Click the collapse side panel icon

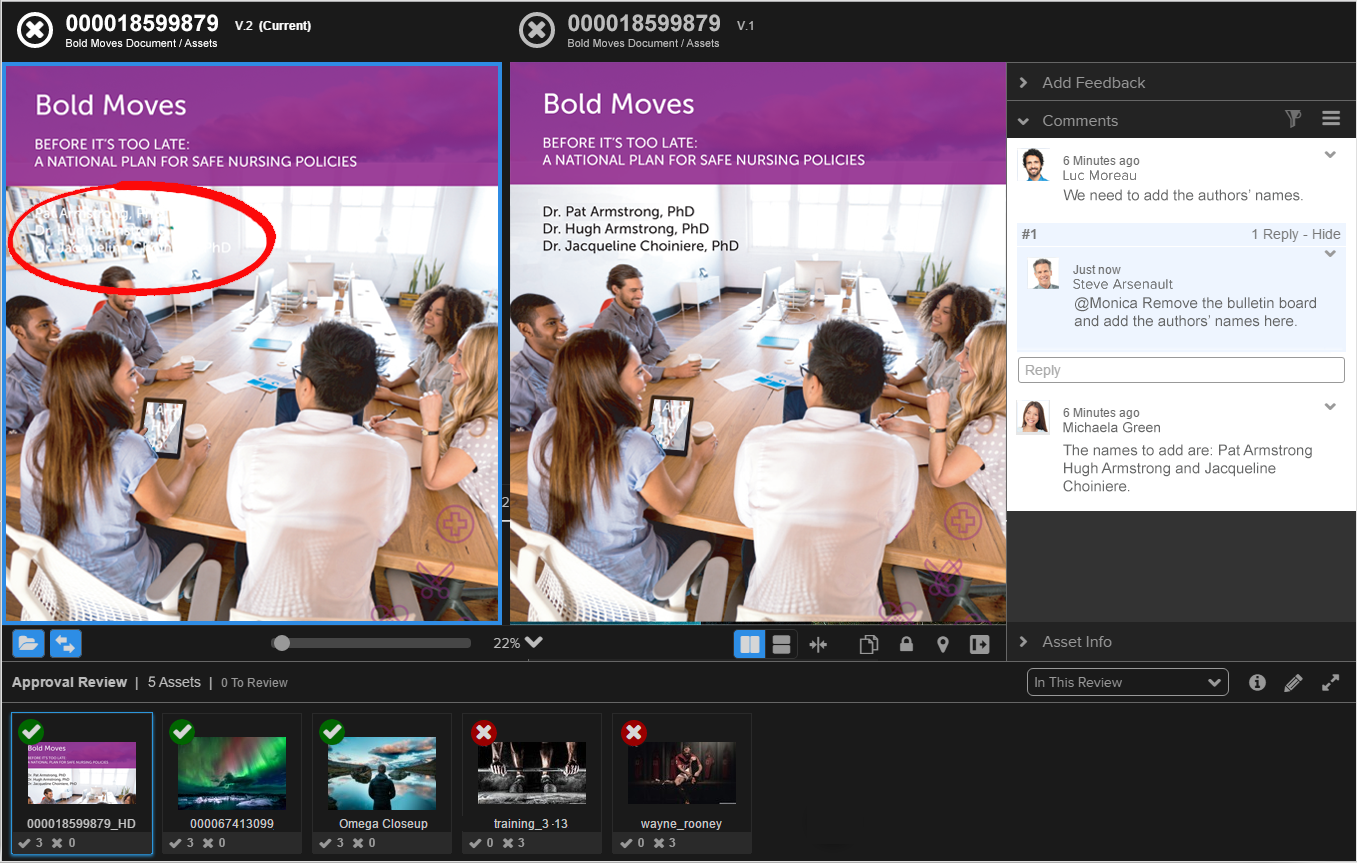(979, 645)
